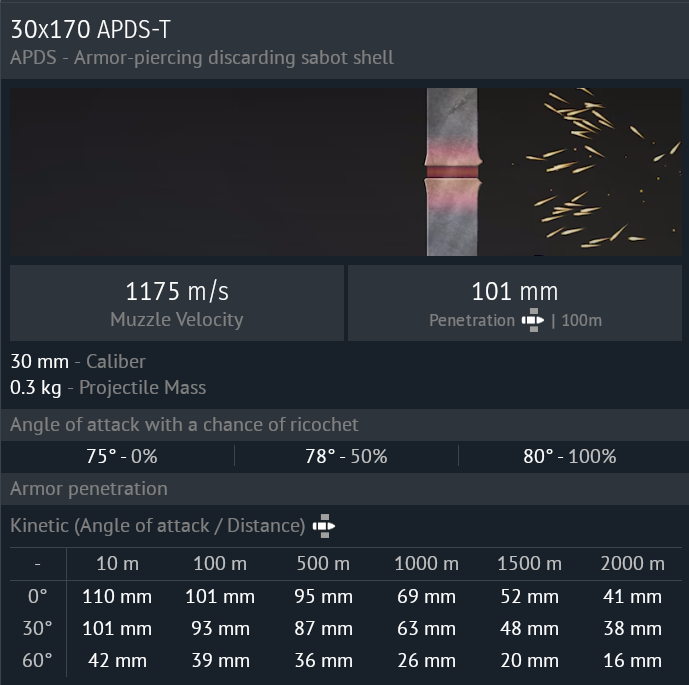
Task: Select the 30x170 APDS-T title
Action: pos(91,29)
